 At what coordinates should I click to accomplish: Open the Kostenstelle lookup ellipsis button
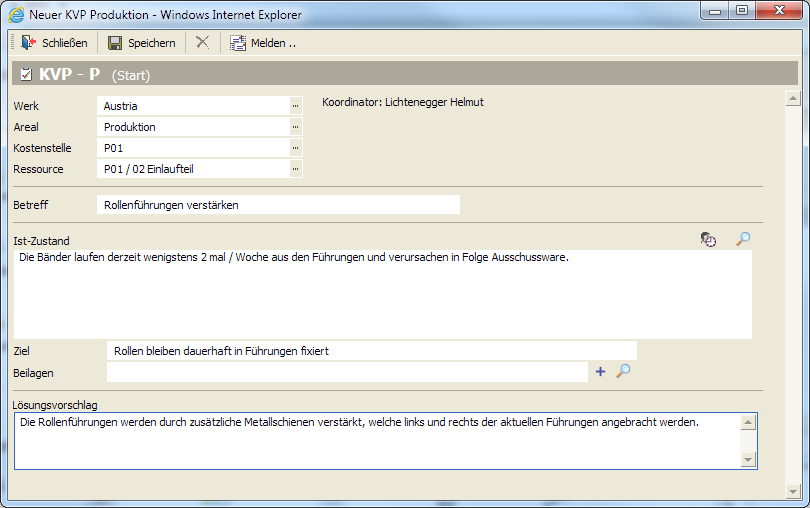(x=295, y=148)
